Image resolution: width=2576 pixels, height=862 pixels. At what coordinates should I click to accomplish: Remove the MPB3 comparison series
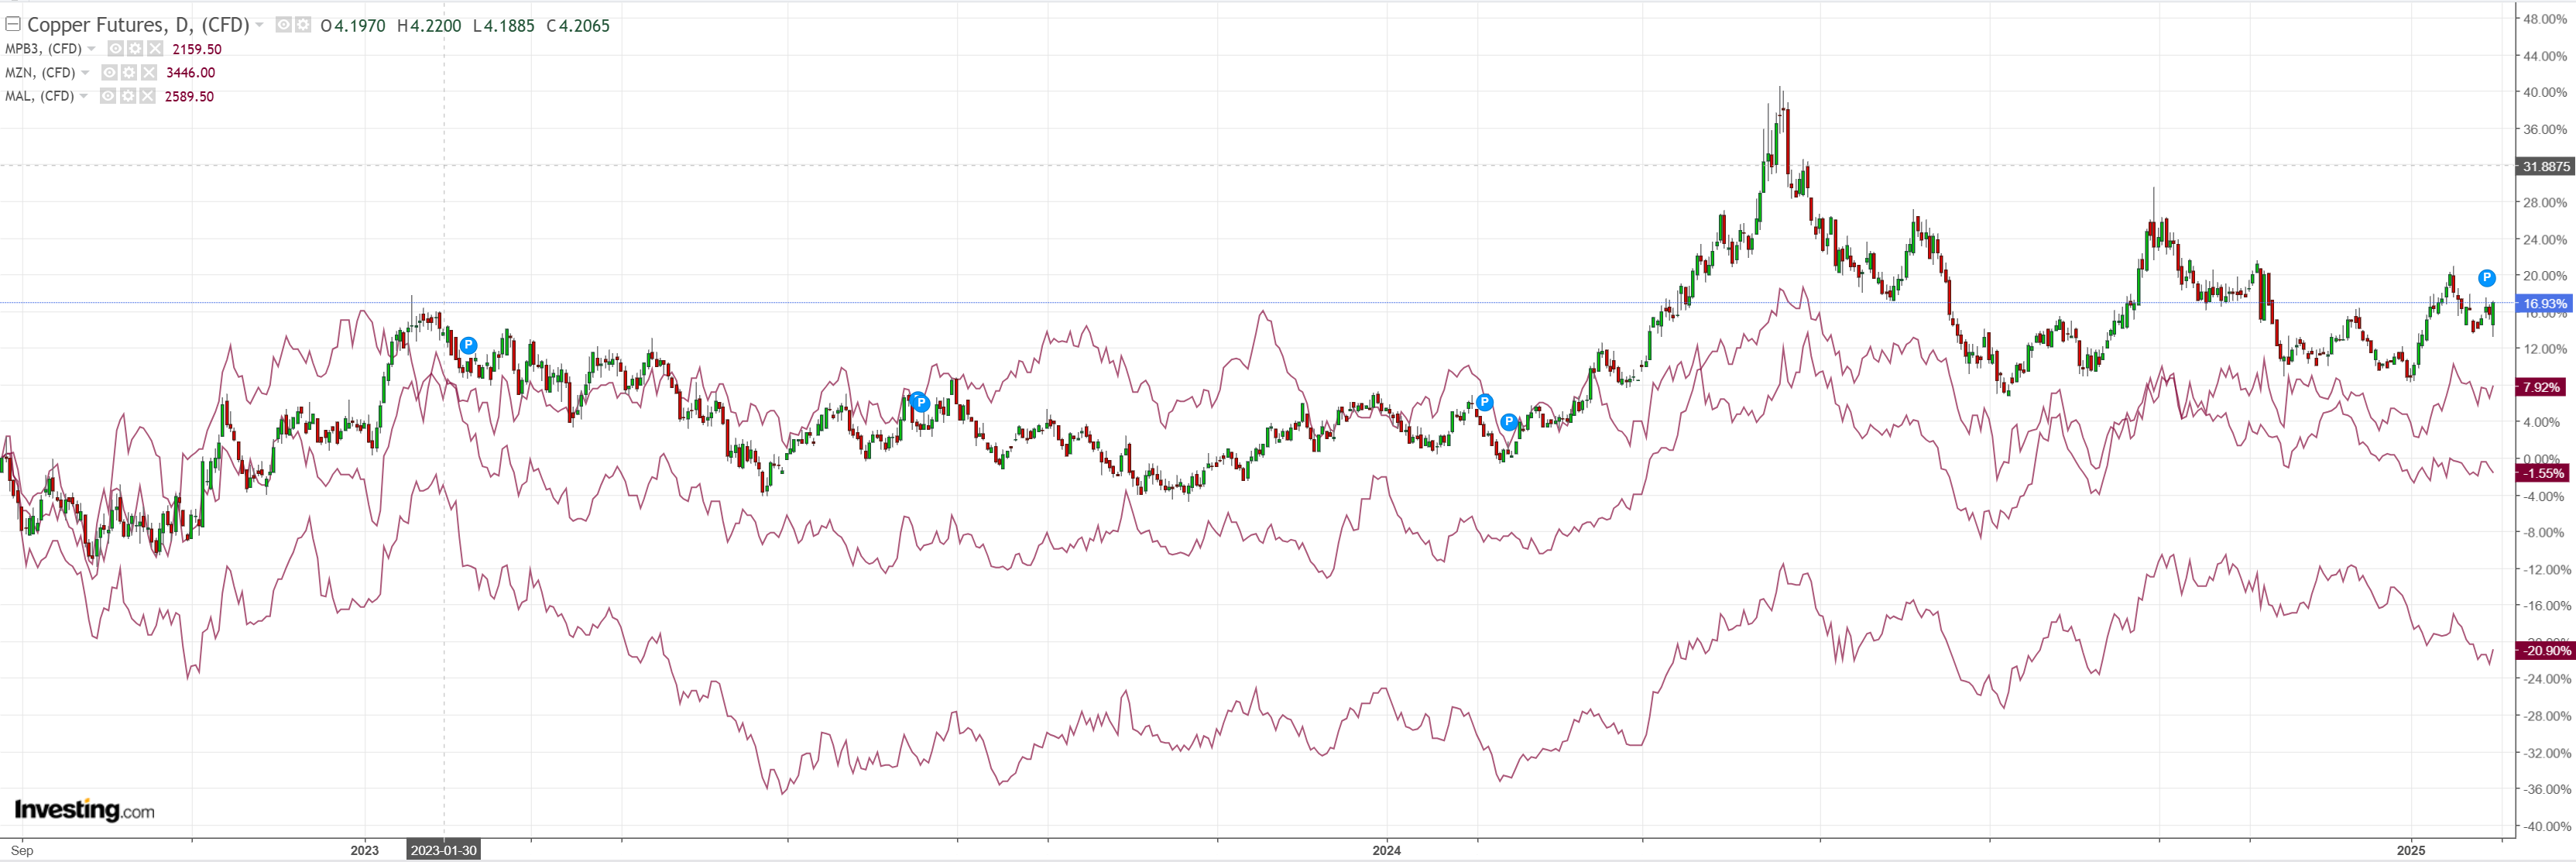coord(155,48)
